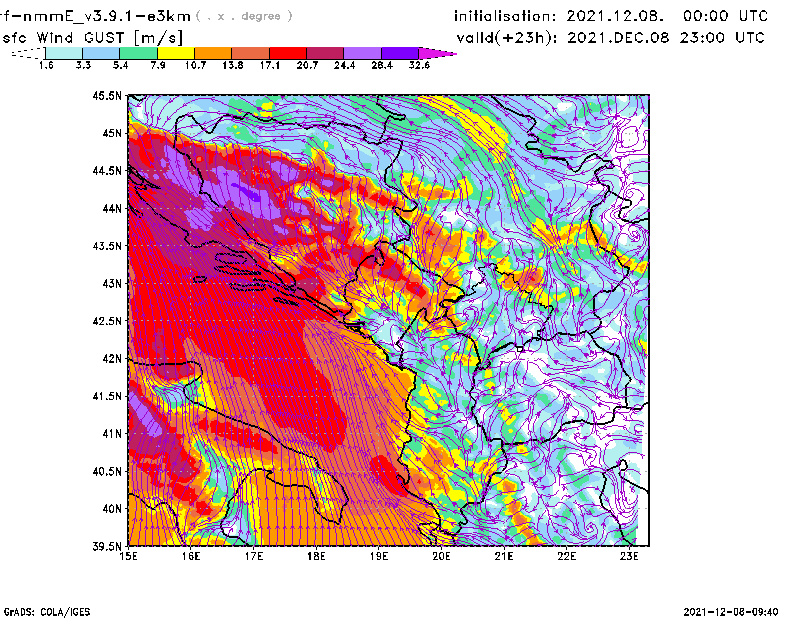800x618 pixels.
Task: Click the initialisation line "2021.12.08. 00:00 UTC"
Action: click(x=667, y=16)
